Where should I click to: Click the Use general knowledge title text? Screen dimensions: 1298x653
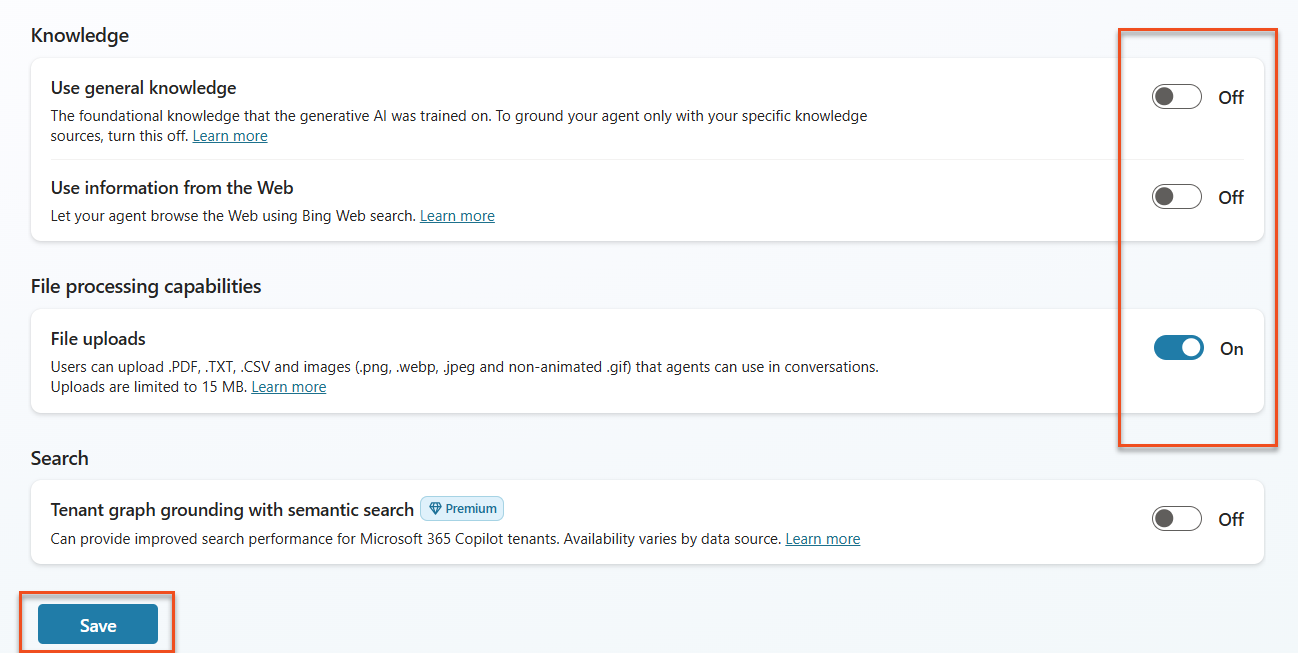pyautogui.click(x=143, y=88)
